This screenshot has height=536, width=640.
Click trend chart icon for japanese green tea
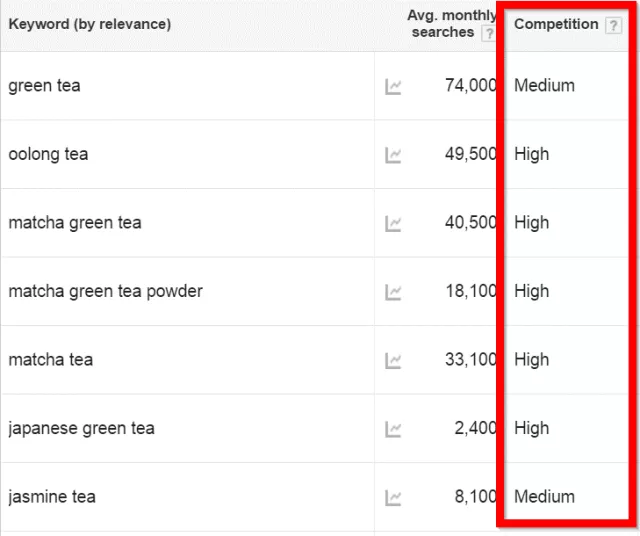(393, 429)
